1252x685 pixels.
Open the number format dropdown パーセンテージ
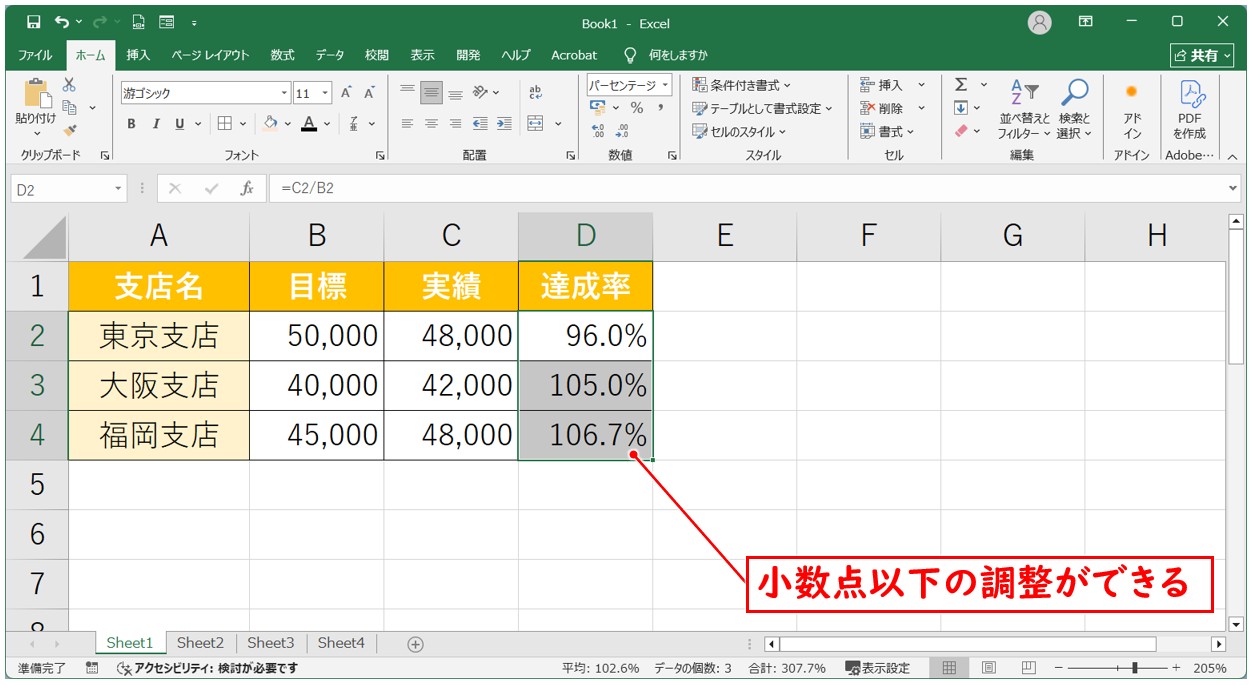[x=666, y=86]
